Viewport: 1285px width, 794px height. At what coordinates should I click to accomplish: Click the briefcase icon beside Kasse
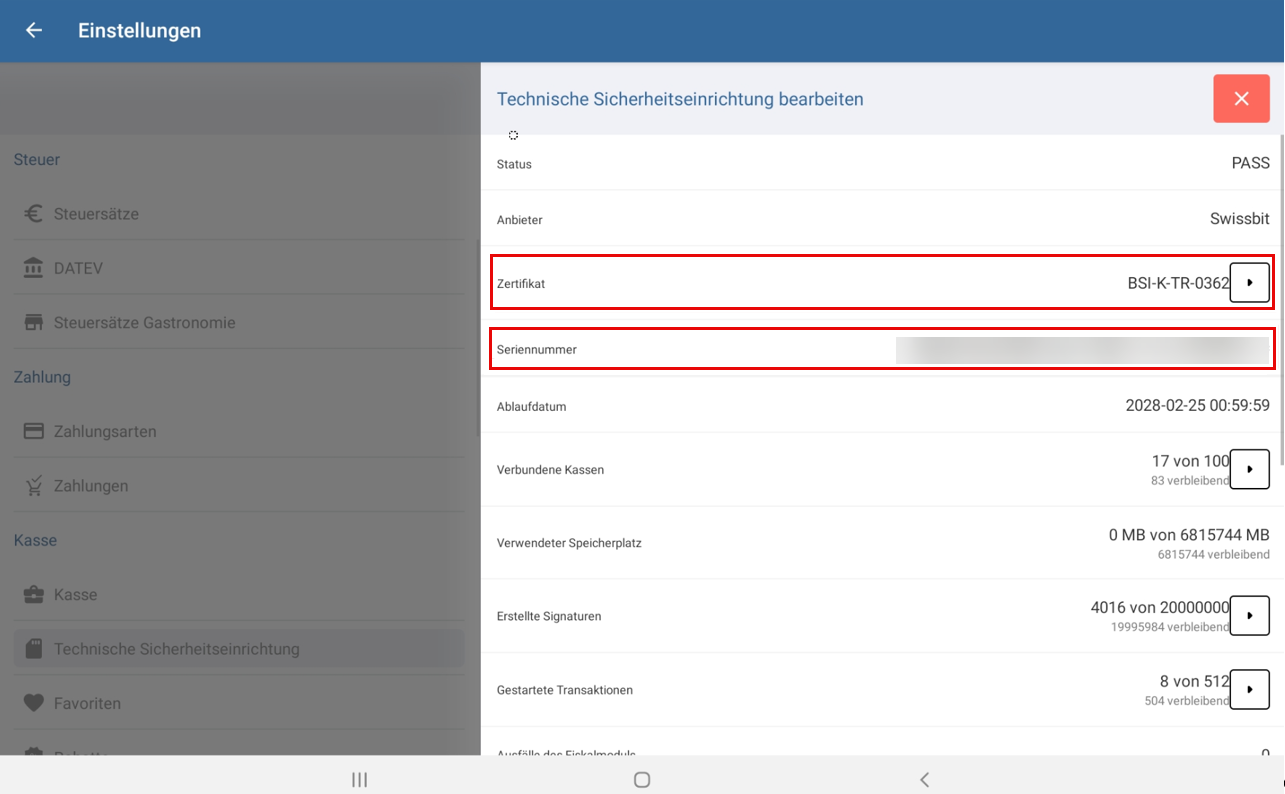(33, 595)
